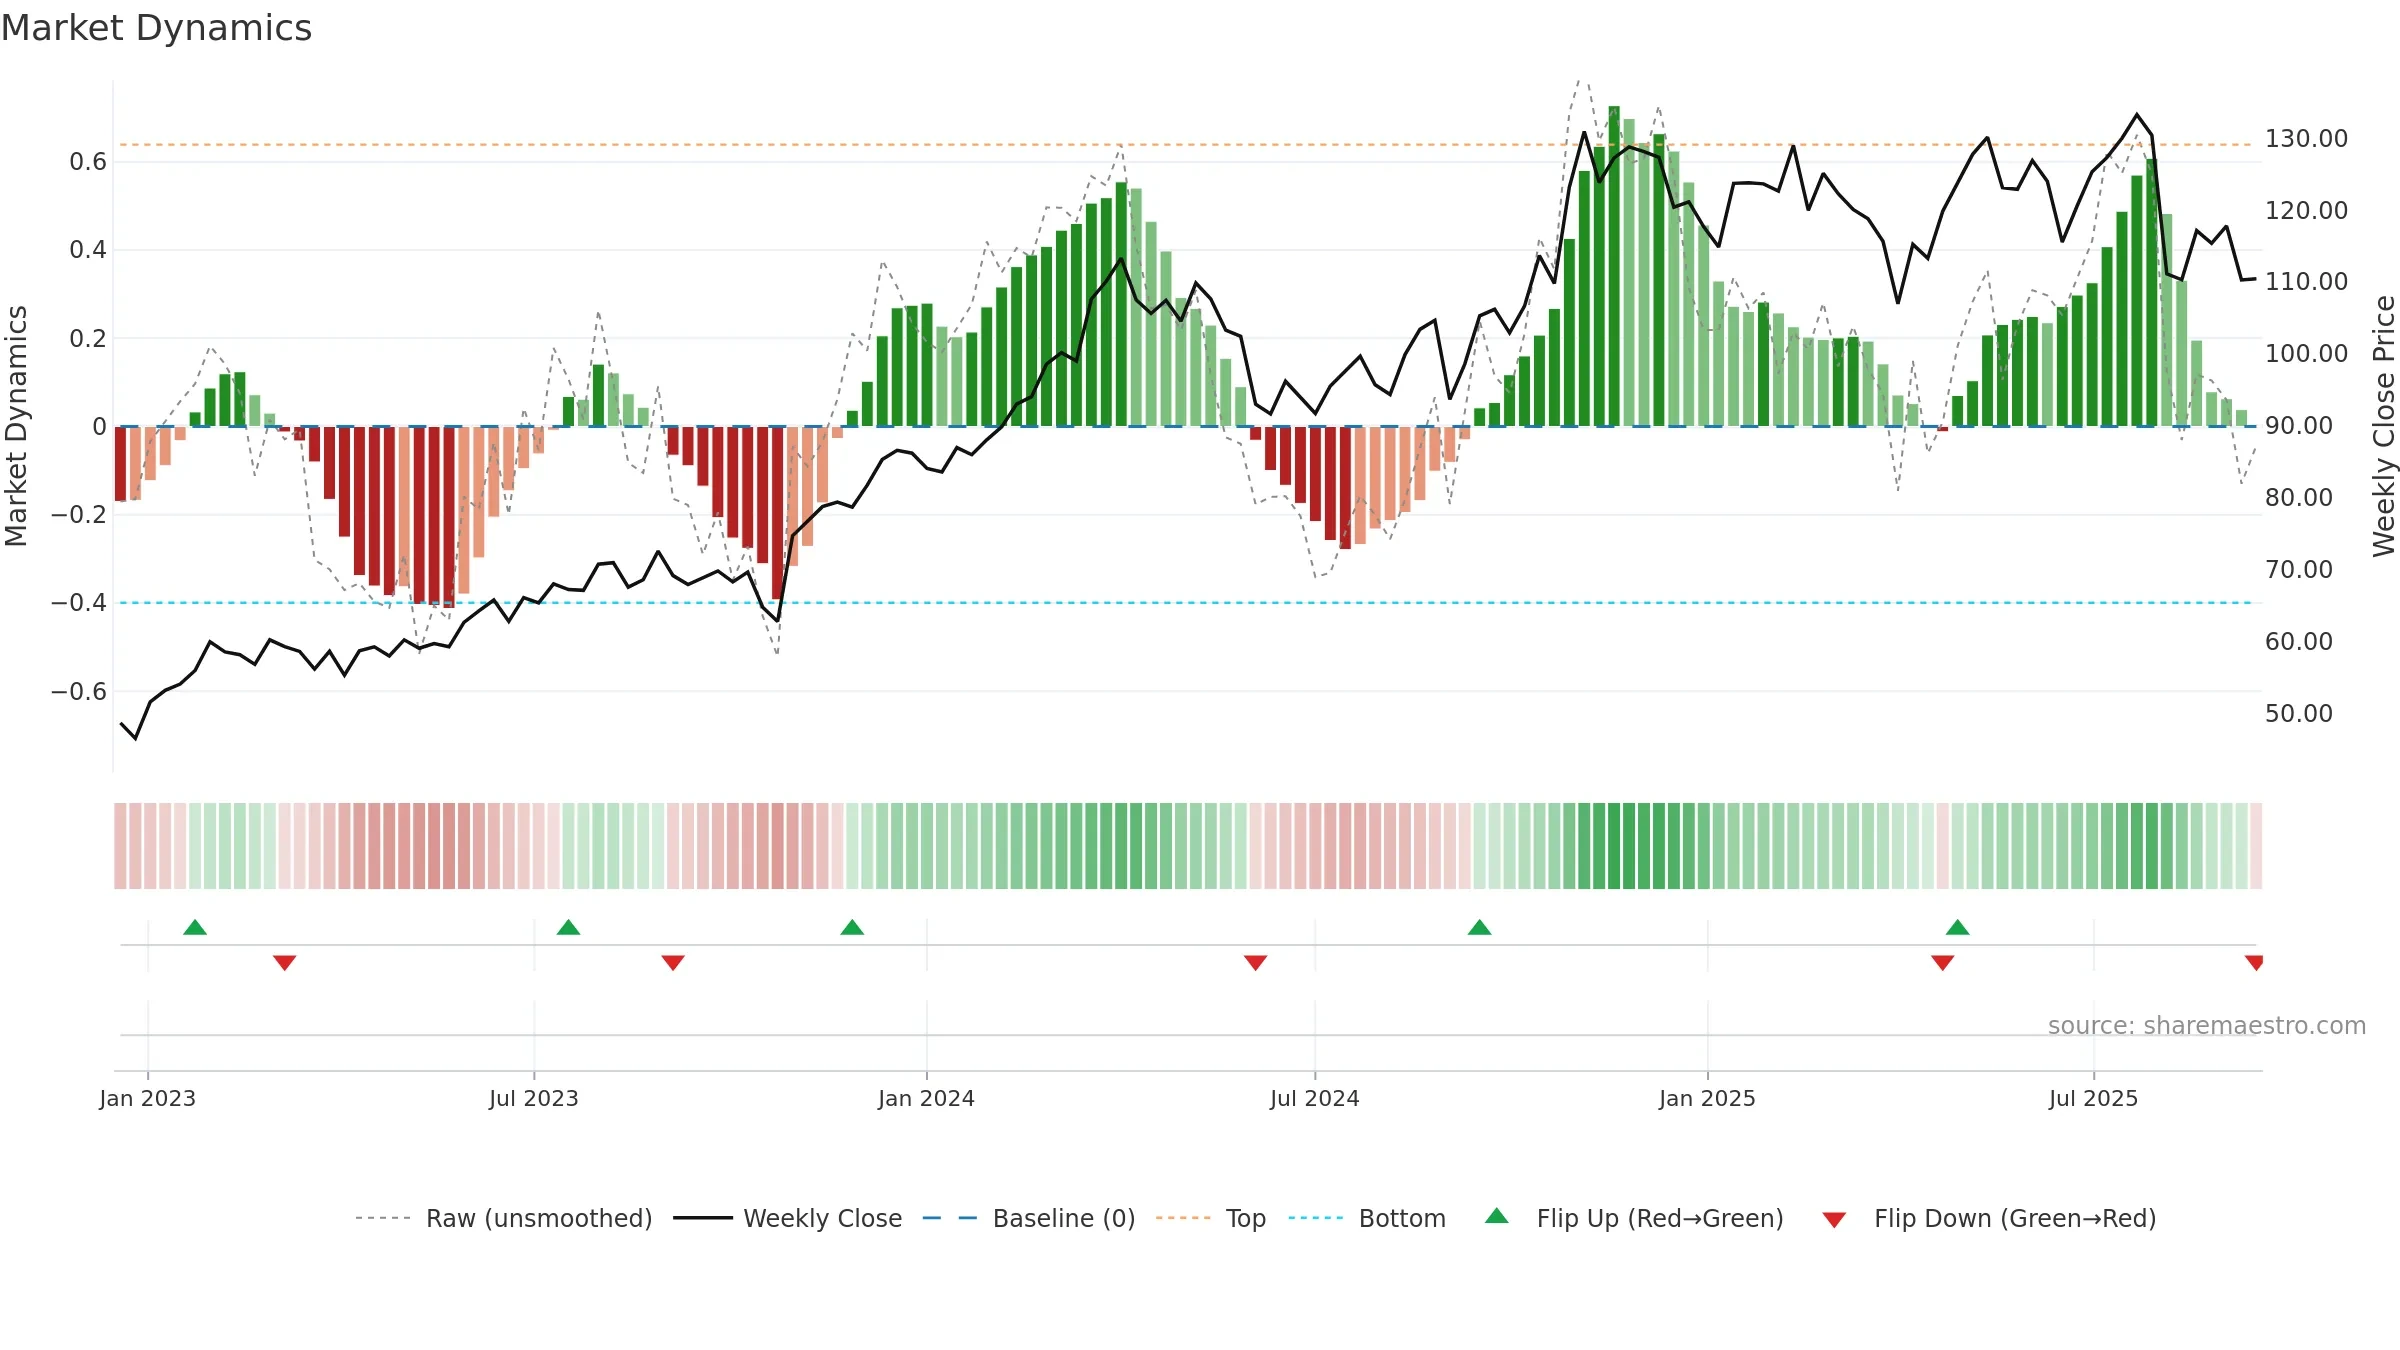
Task: Click the first pink heat strip cell
Action: (x=120, y=846)
